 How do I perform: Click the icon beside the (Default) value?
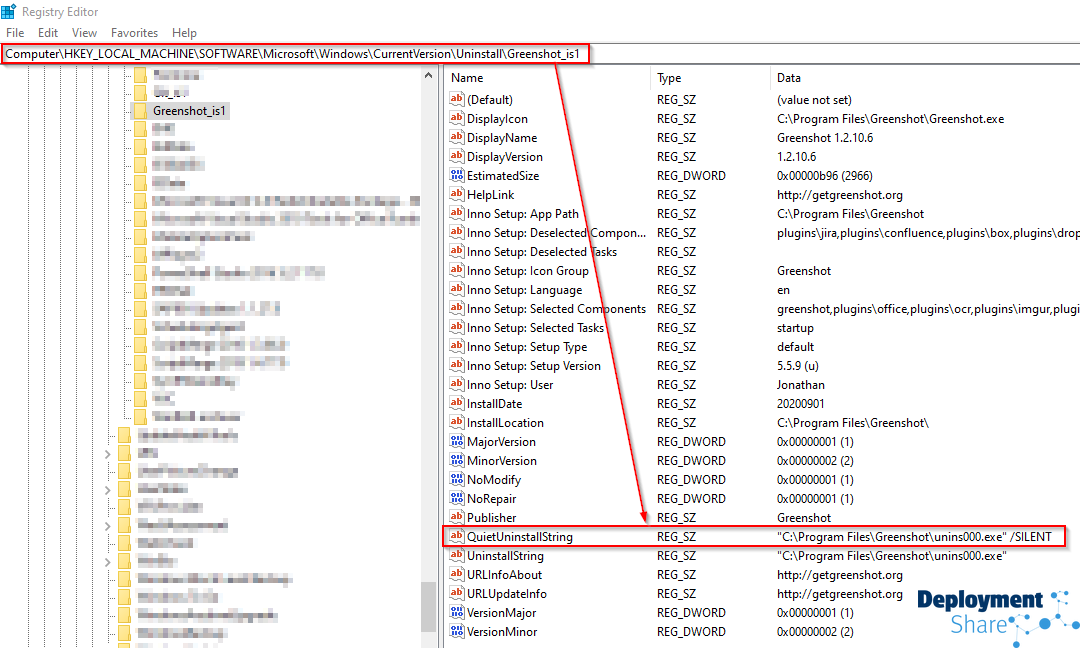[457, 100]
